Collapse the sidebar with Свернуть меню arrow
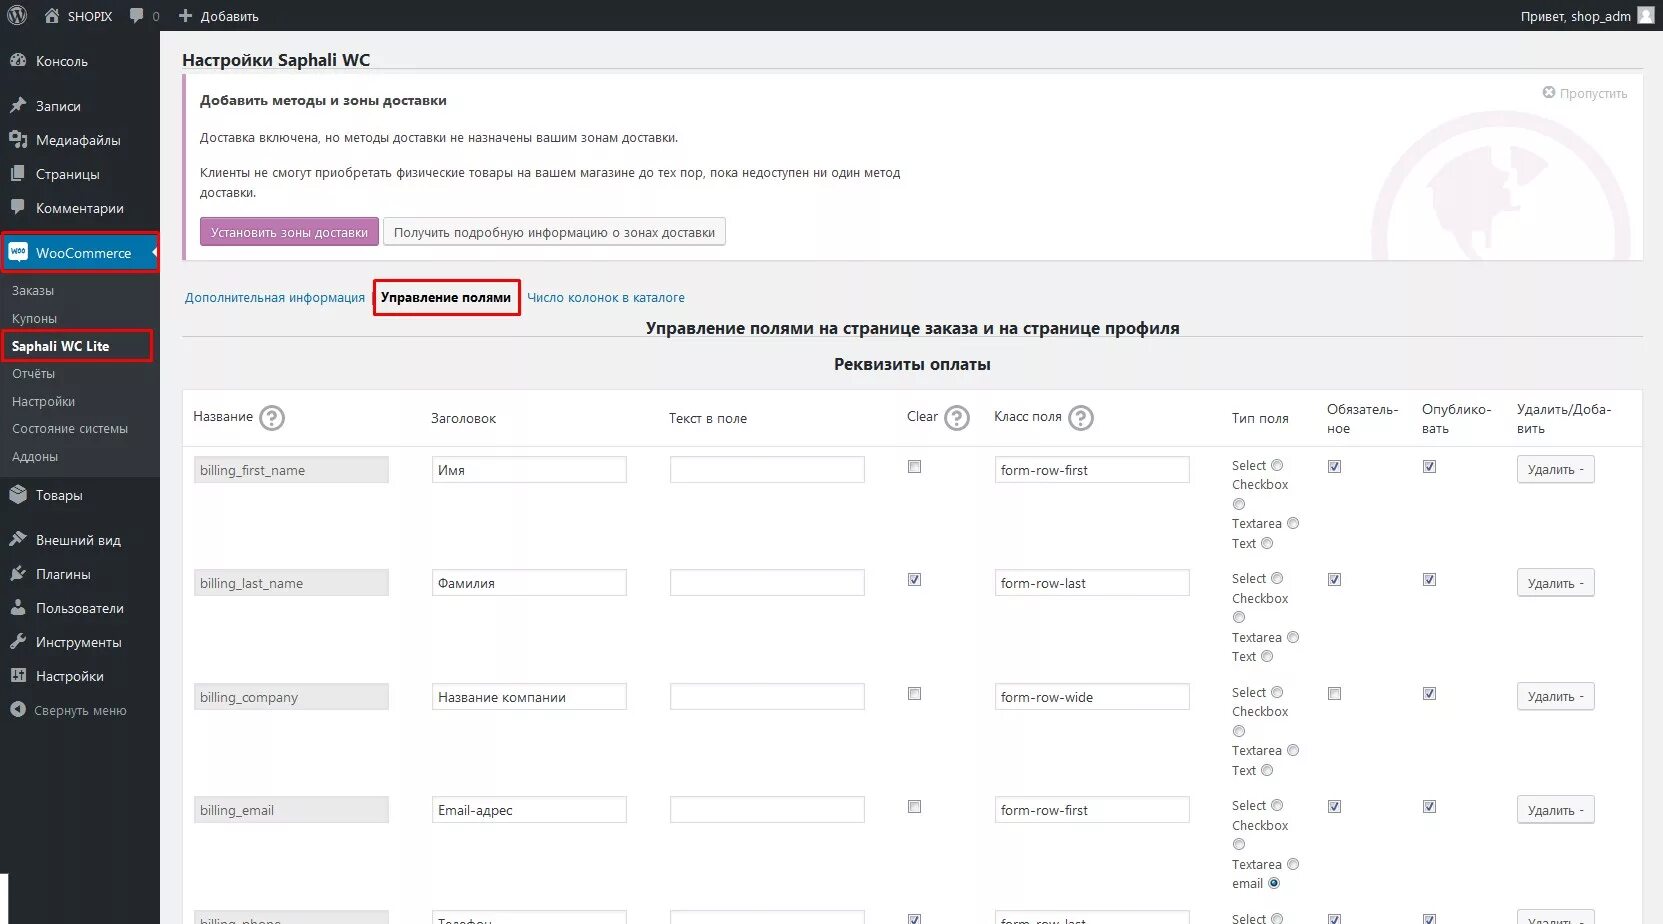The image size is (1663, 924). [18, 709]
